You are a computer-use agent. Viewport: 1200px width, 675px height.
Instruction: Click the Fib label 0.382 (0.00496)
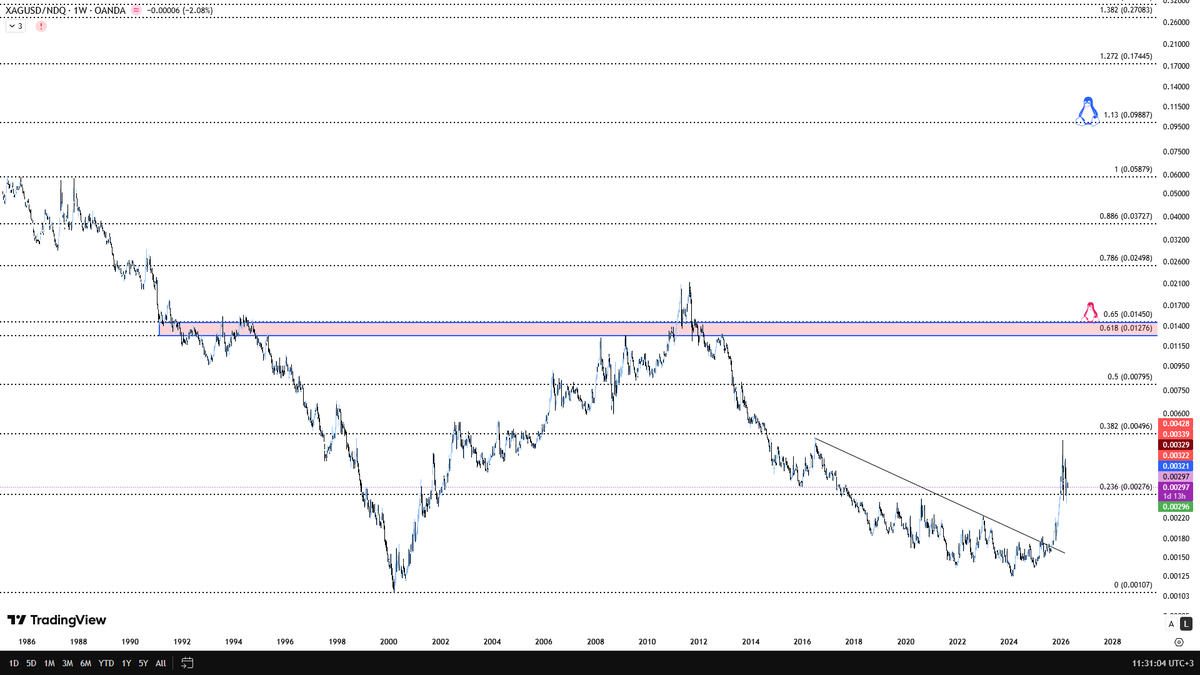click(1124, 426)
